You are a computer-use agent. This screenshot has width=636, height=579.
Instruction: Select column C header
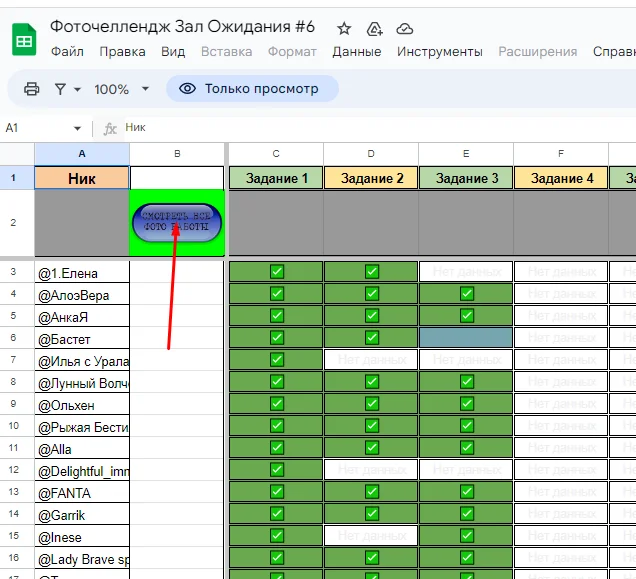[276, 154]
